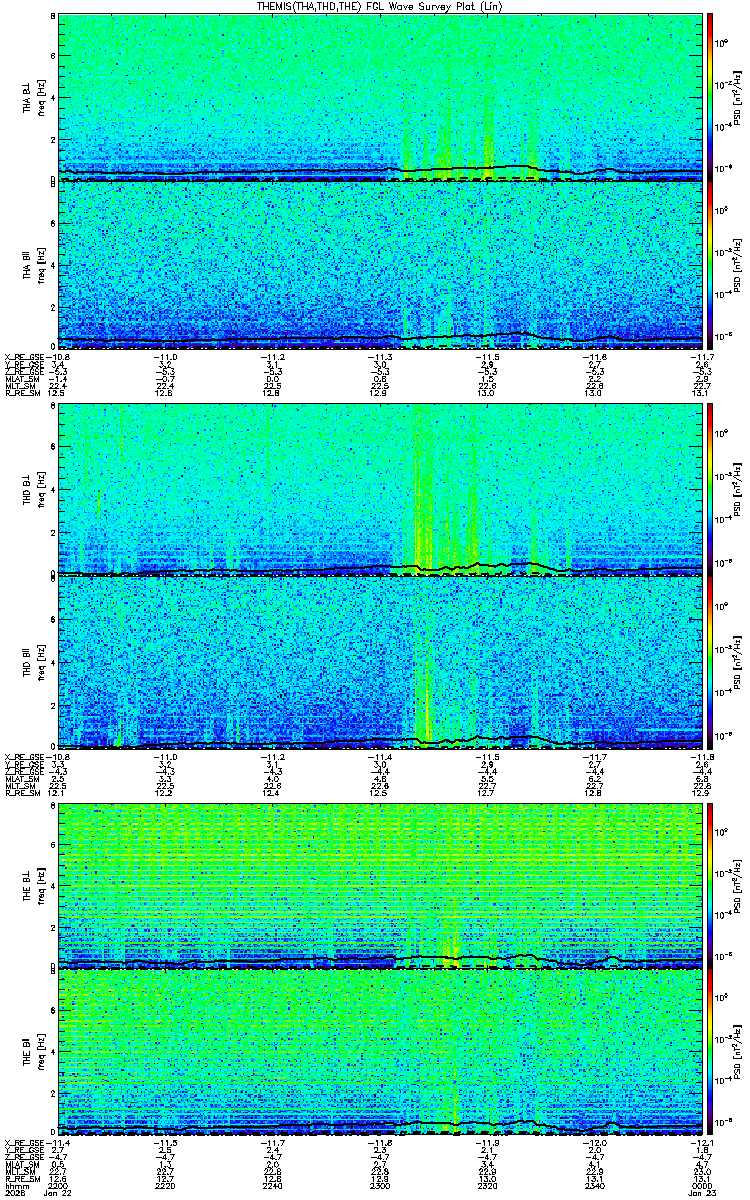Select the THA B-parallel color bar
Viewport: 750px width, 1200px height.
point(711,265)
